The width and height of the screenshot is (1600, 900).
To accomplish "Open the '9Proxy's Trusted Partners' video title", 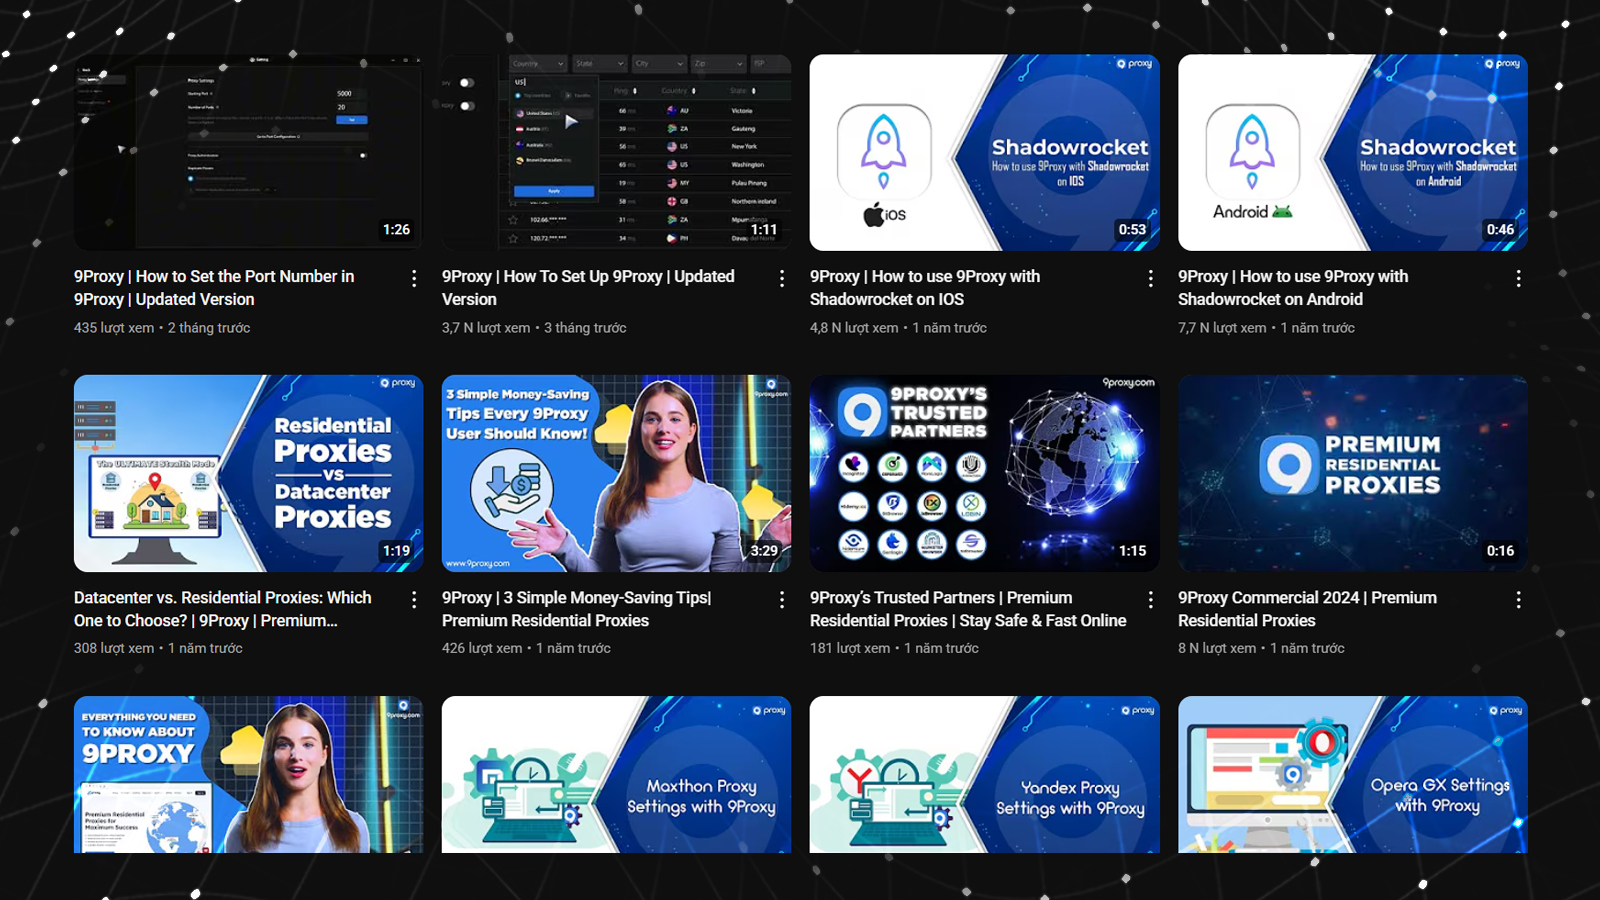I will [x=967, y=609].
